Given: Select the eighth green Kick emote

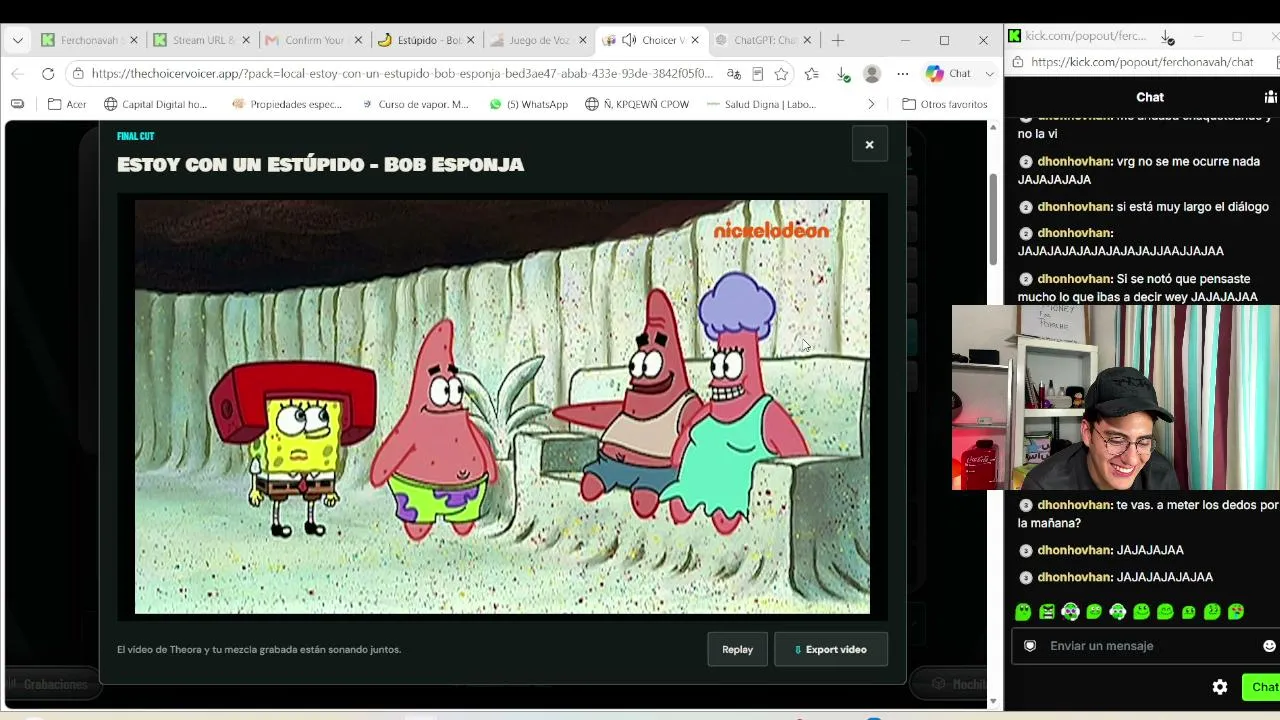Looking at the screenshot, I should click(x=1189, y=612).
